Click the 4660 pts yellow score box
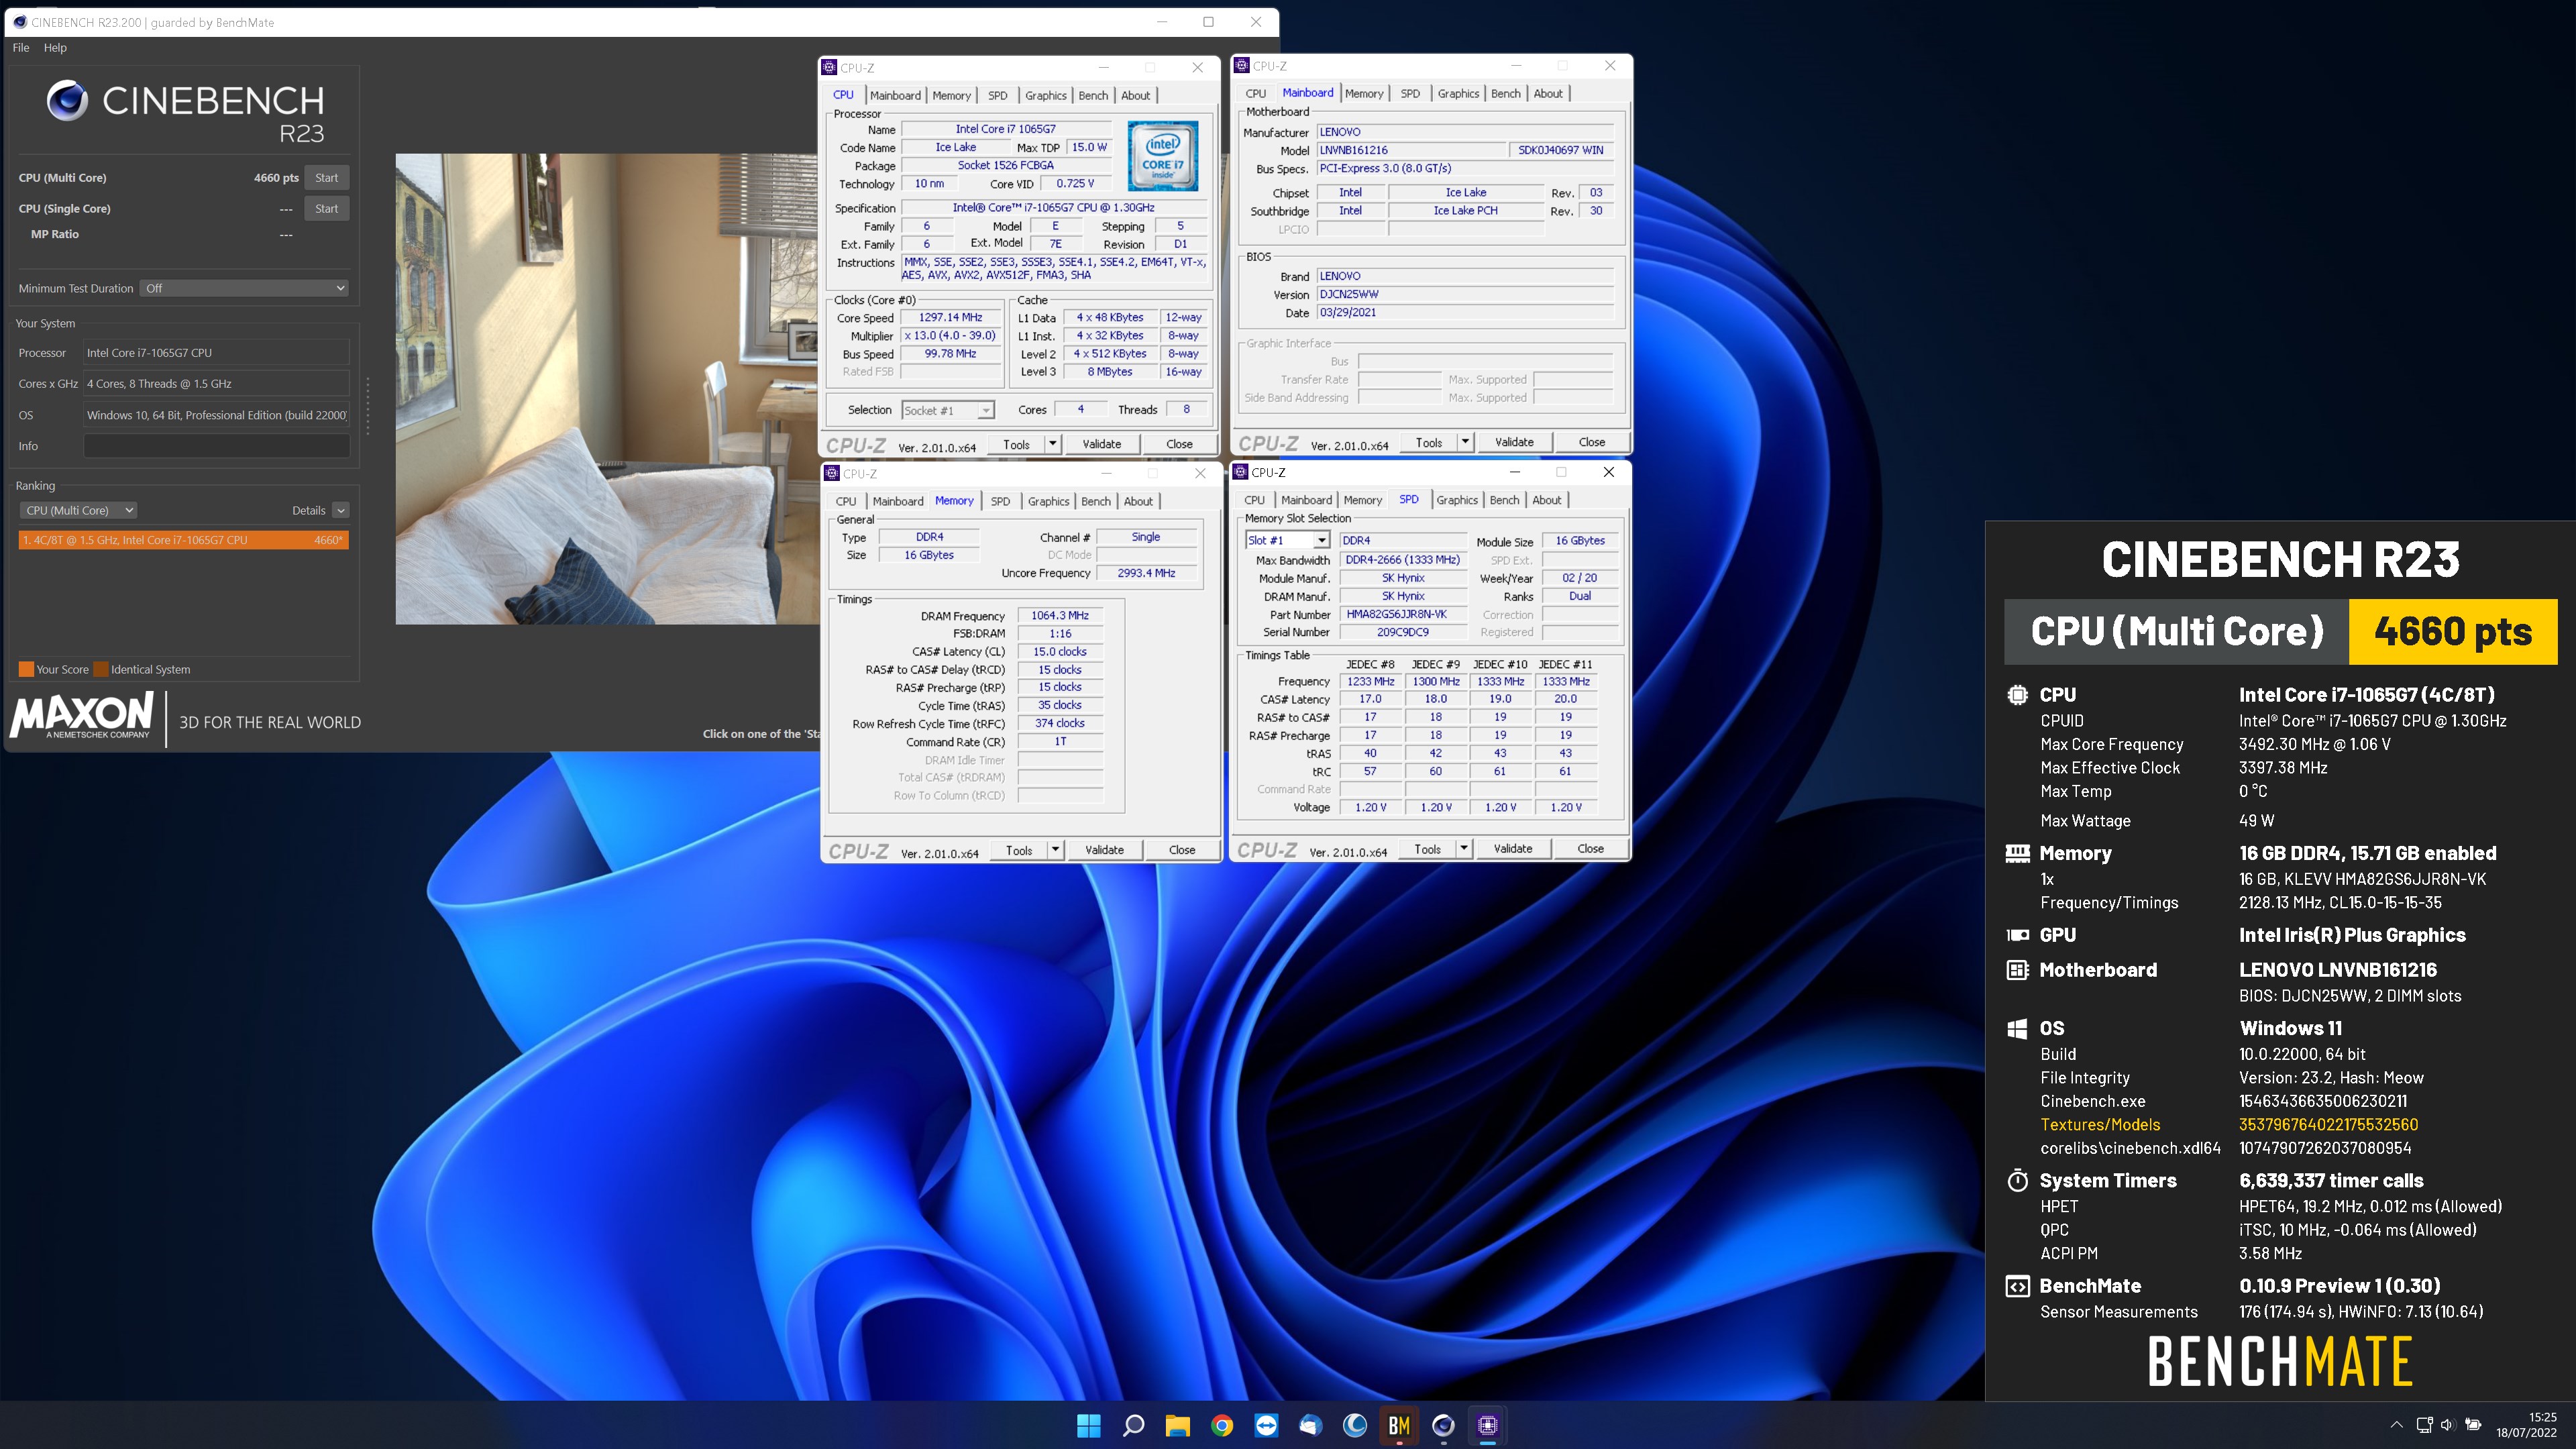This screenshot has width=2576, height=1449. coord(2453,632)
